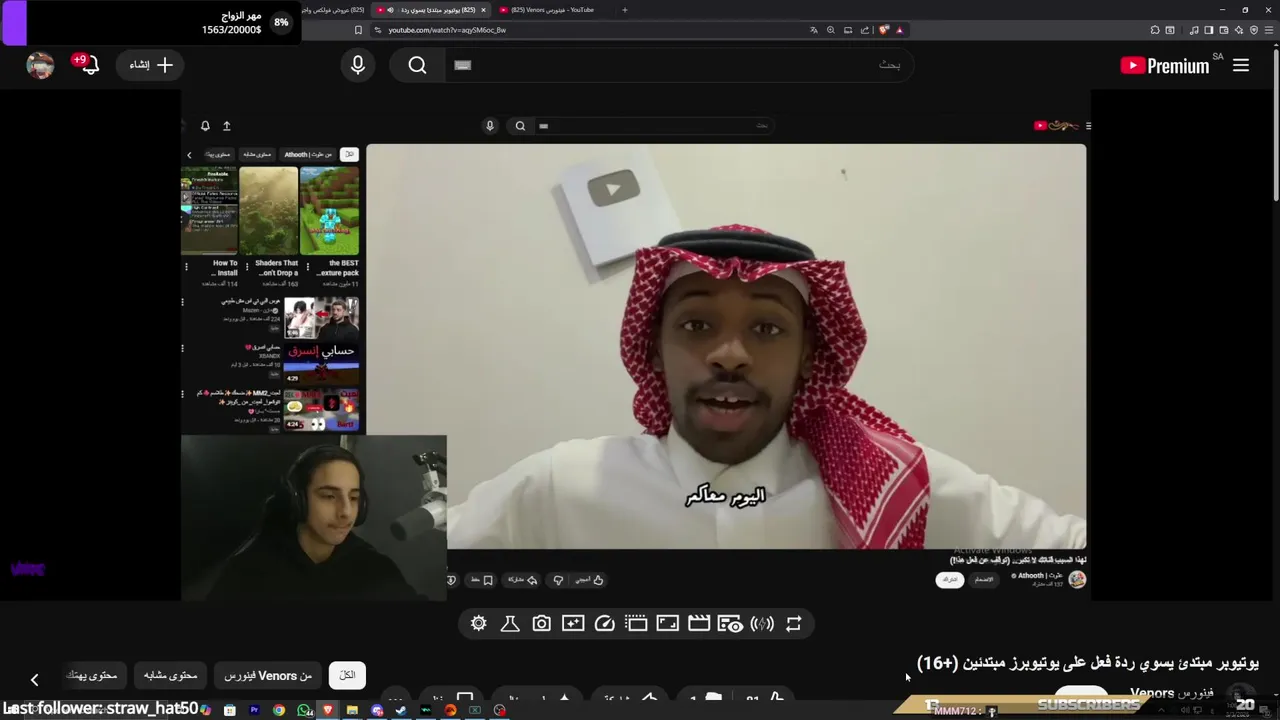Viewport: 1280px width, 720px height.
Task: Open options for the حسابي إنسرق video
Action: coord(182,349)
